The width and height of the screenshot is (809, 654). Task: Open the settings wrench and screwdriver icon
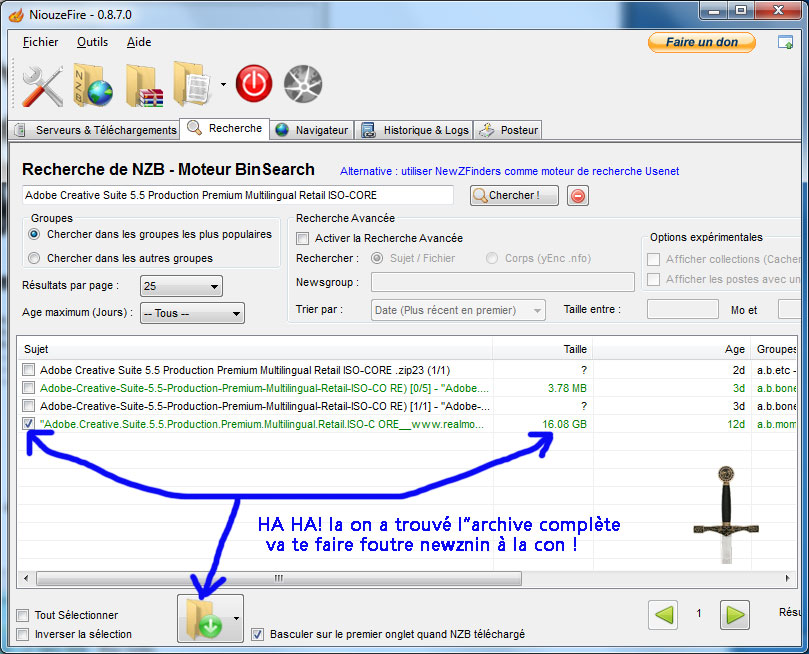[42, 86]
